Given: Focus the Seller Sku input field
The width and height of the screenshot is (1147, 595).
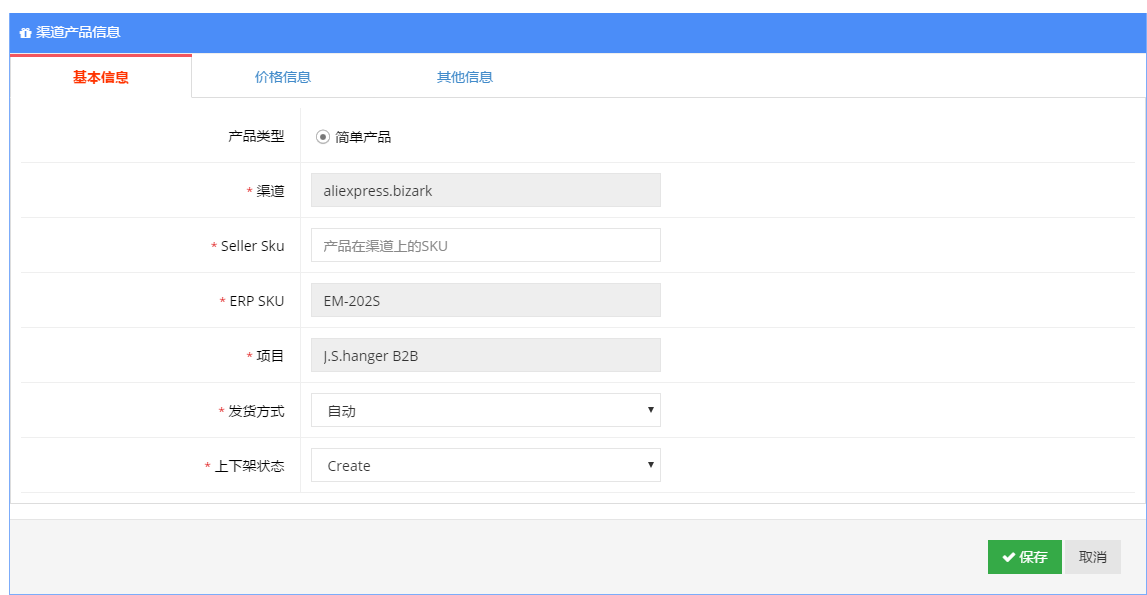Looking at the screenshot, I should coord(486,245).
